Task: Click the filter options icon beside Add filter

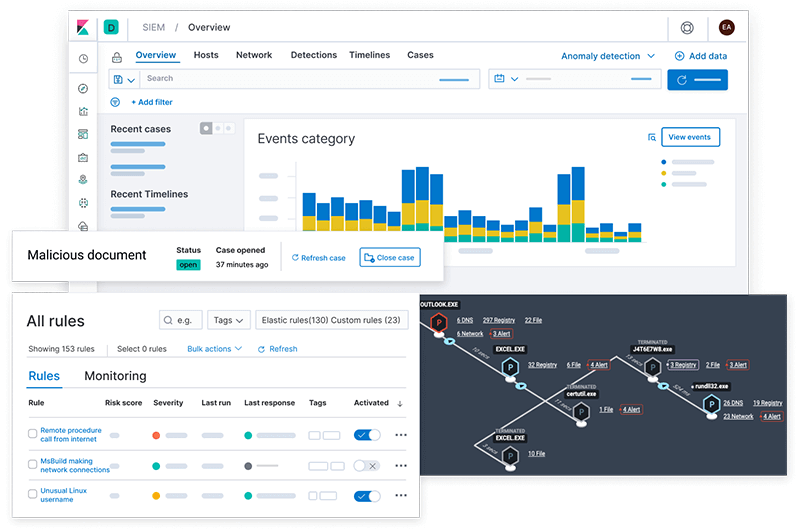Action: 115,102
